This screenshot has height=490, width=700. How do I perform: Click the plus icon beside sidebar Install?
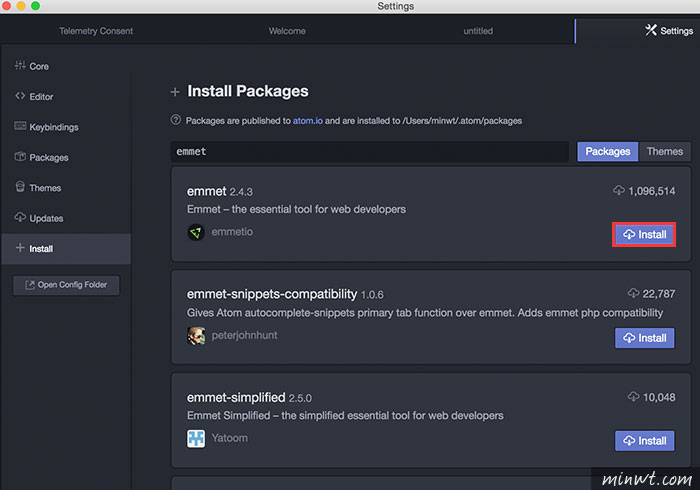click(x=20, y=248)
